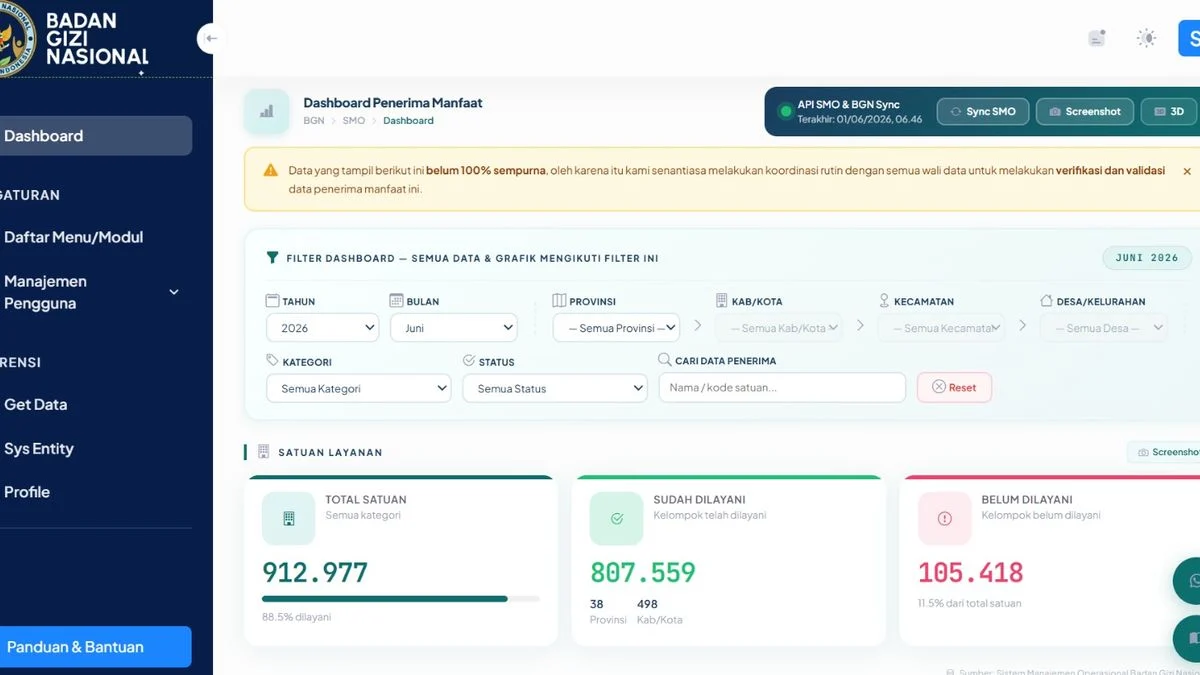Click the Sudah Dilayani checkmark icon
1200x675 pixels.
tap(616, 518)
